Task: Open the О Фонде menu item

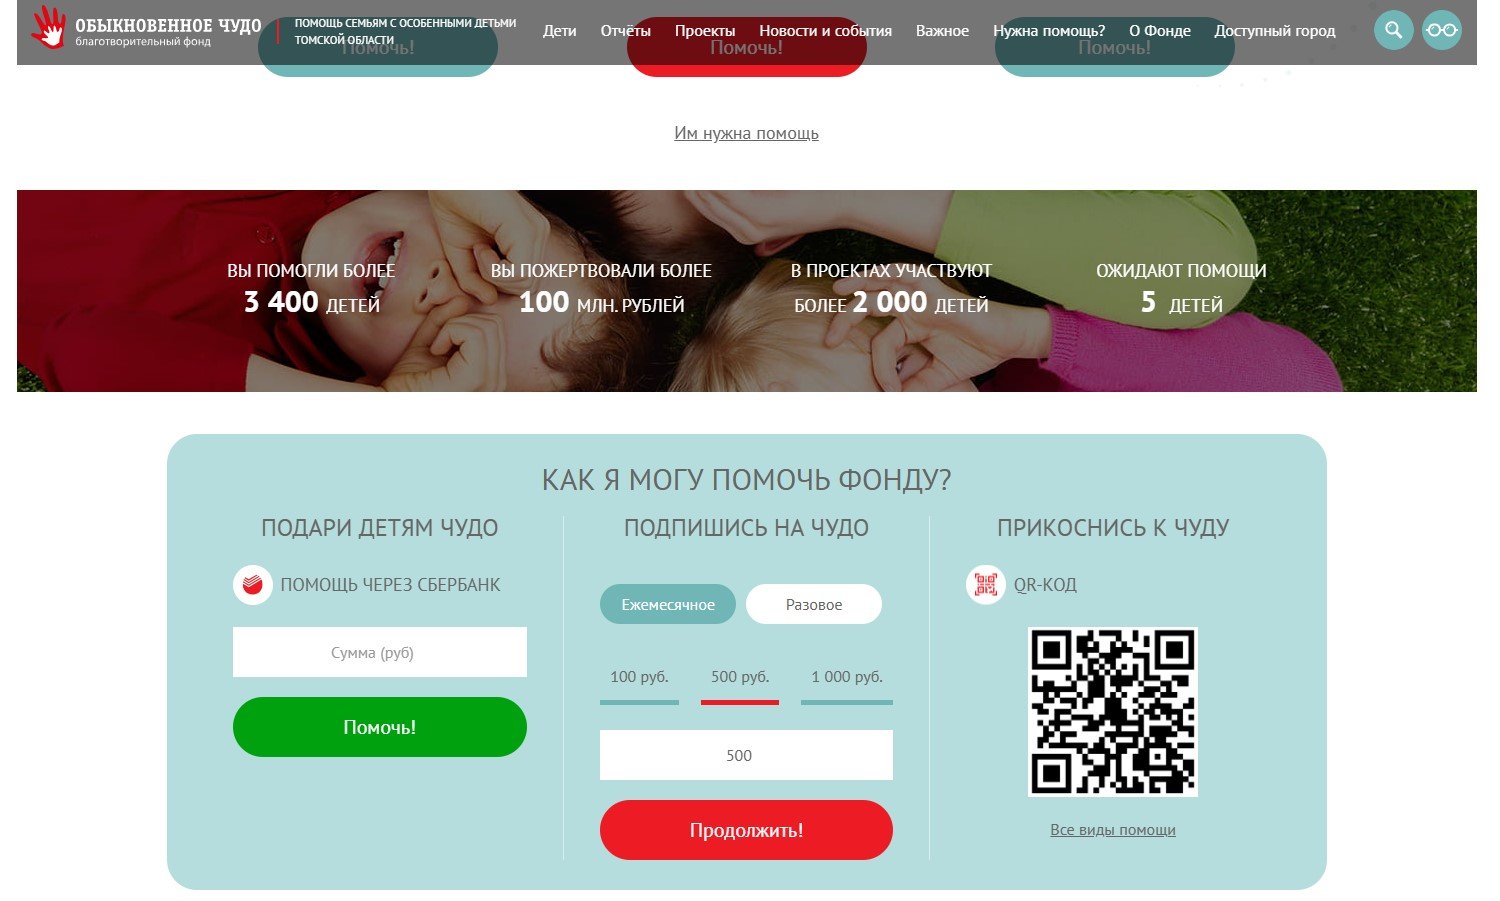Action: [1160, 31]
